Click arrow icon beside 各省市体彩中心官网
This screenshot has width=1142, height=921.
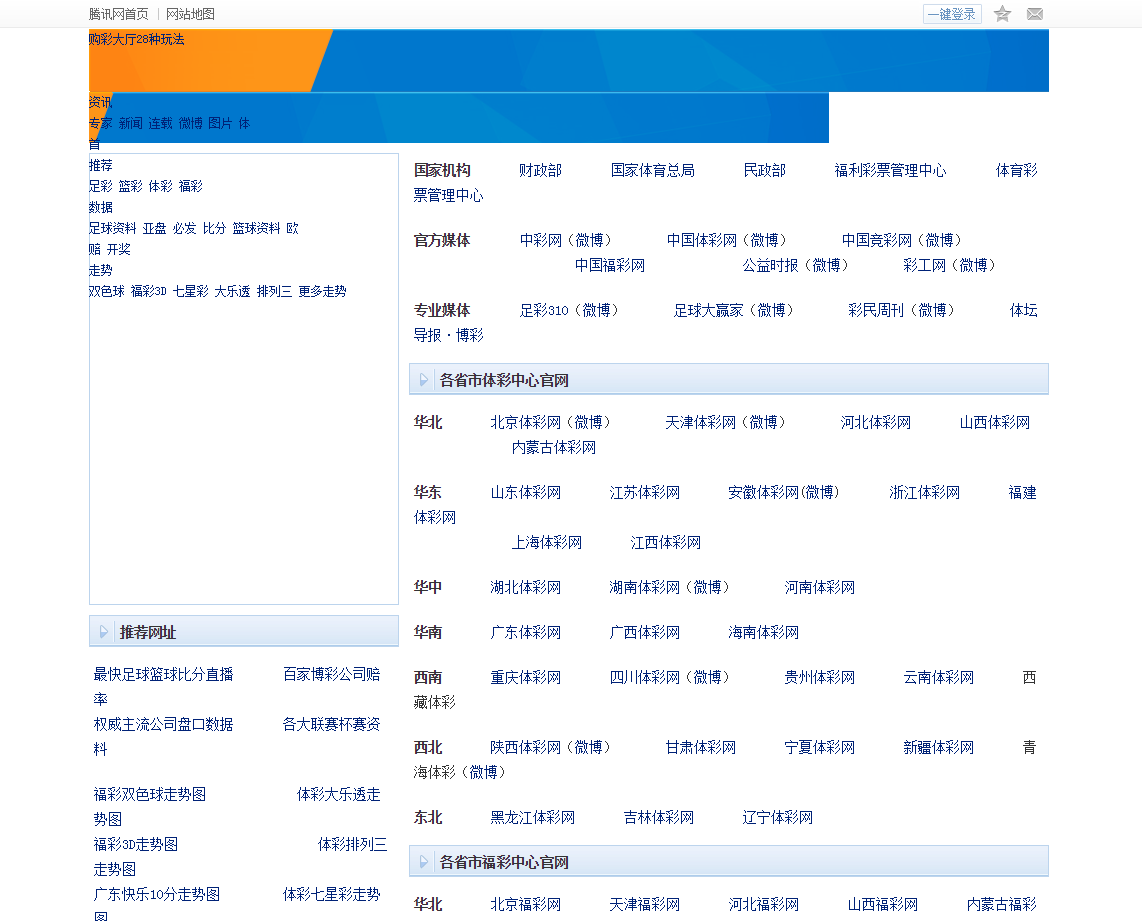pos(424,380)
